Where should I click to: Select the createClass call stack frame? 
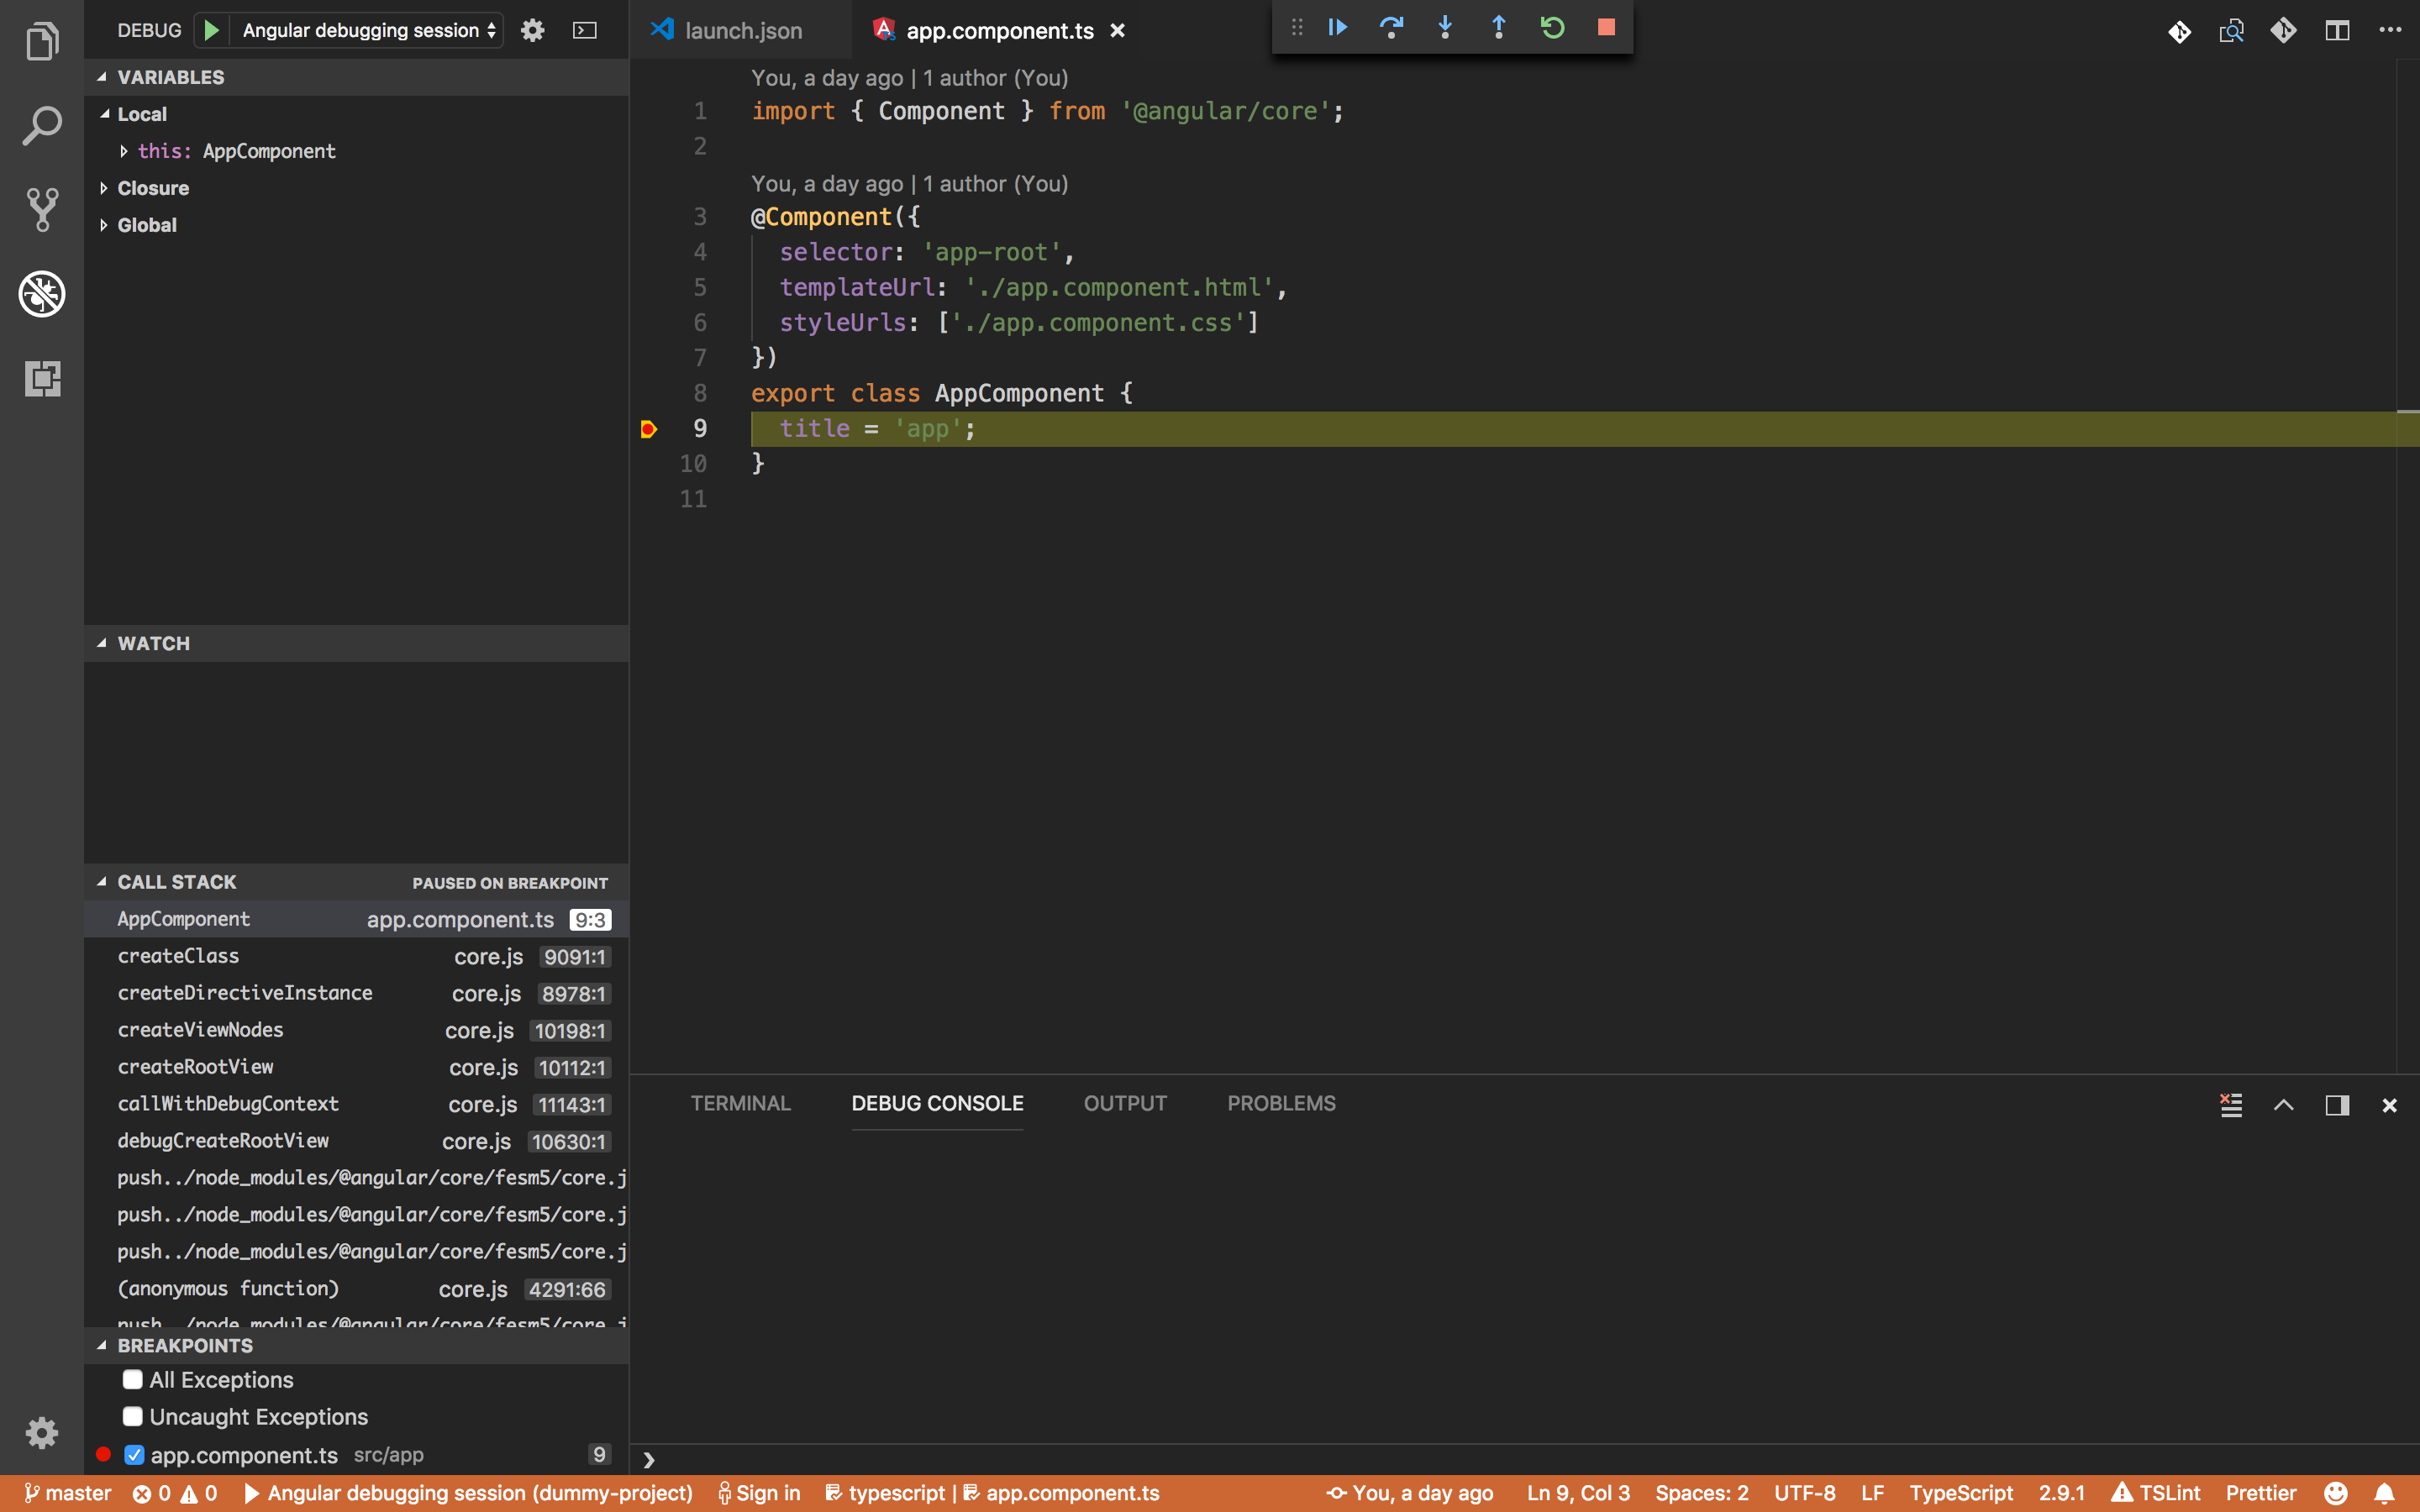tap(356, 956)
